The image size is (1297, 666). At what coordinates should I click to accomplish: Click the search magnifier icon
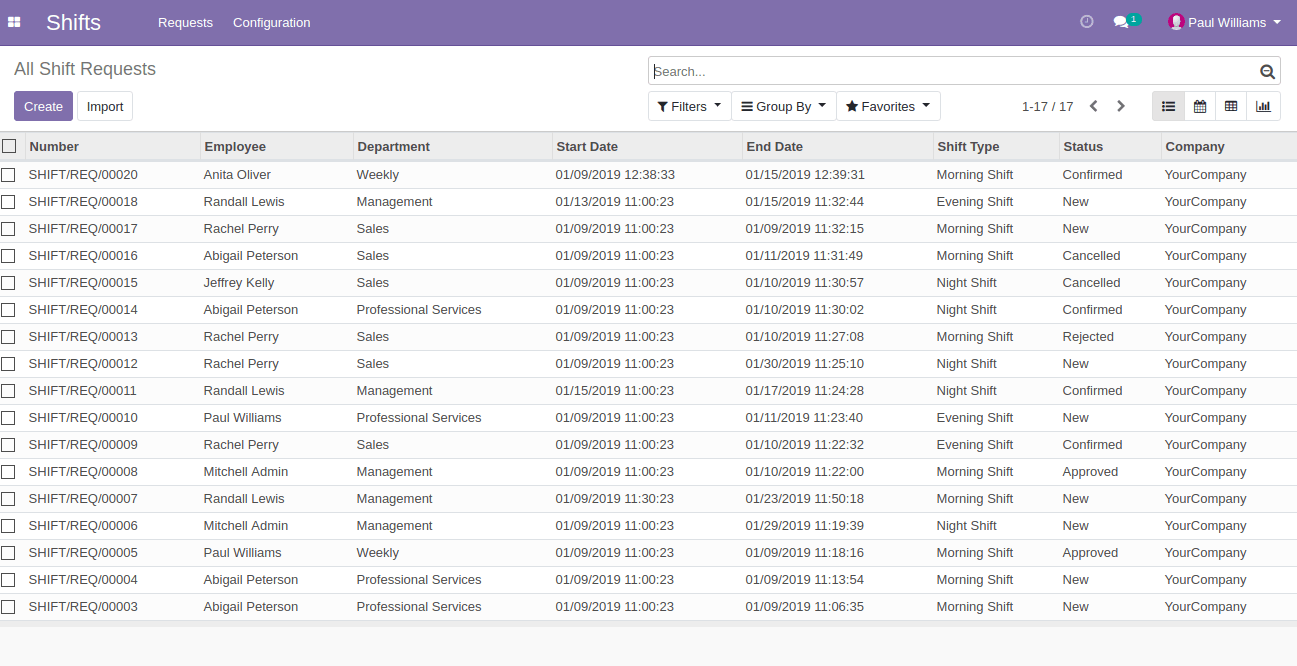(1267, 71)
